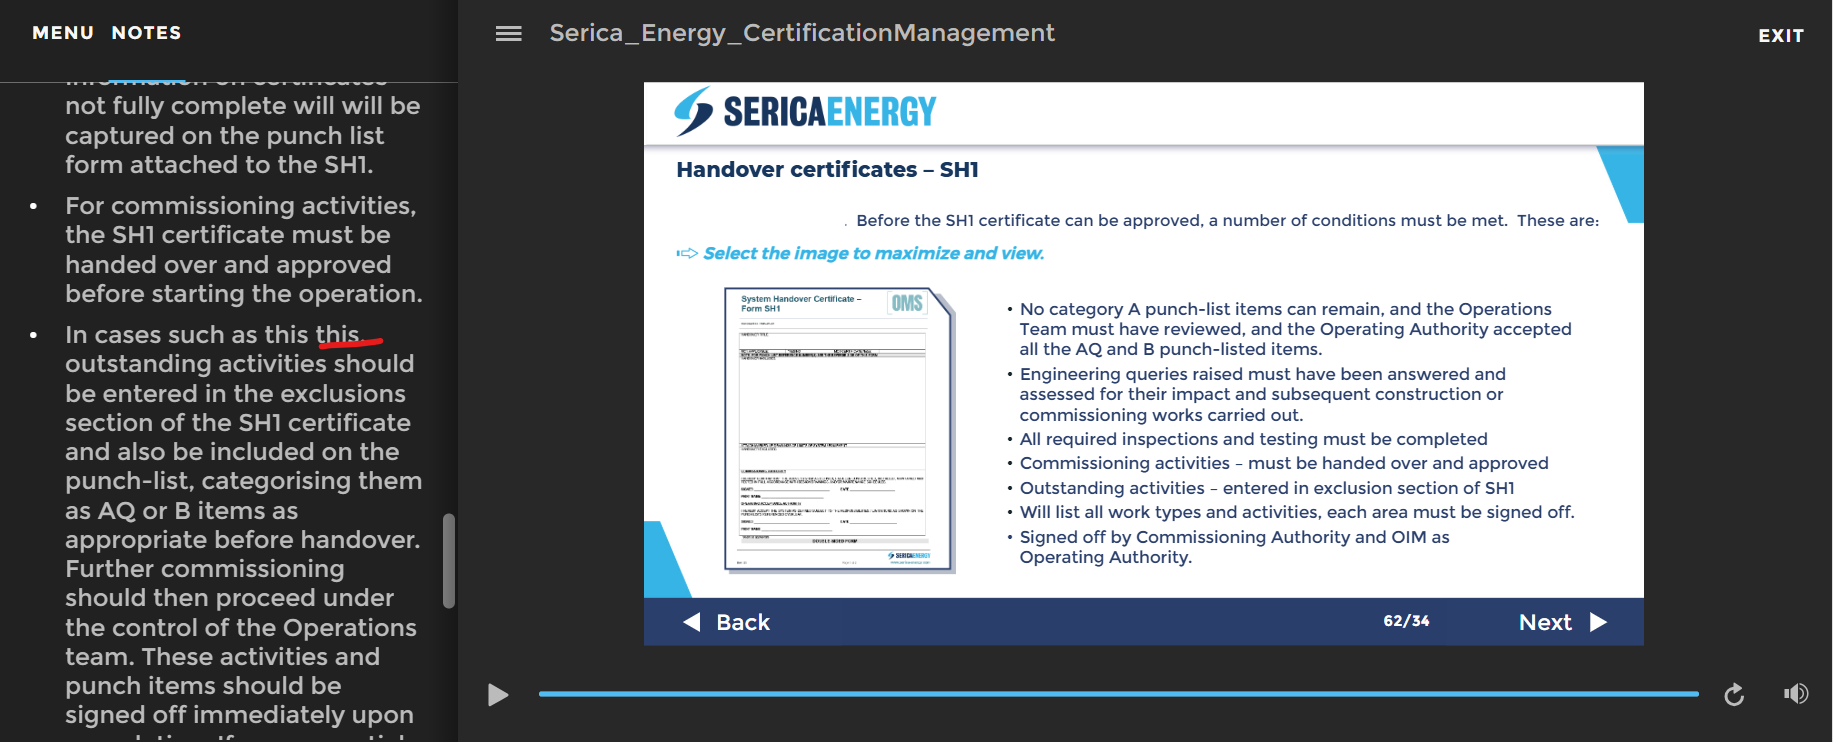Image resolution: width=1833 pixels, height=742 pixels.
Task: Click the notes panel scrollbar
Action: point(449,561)
